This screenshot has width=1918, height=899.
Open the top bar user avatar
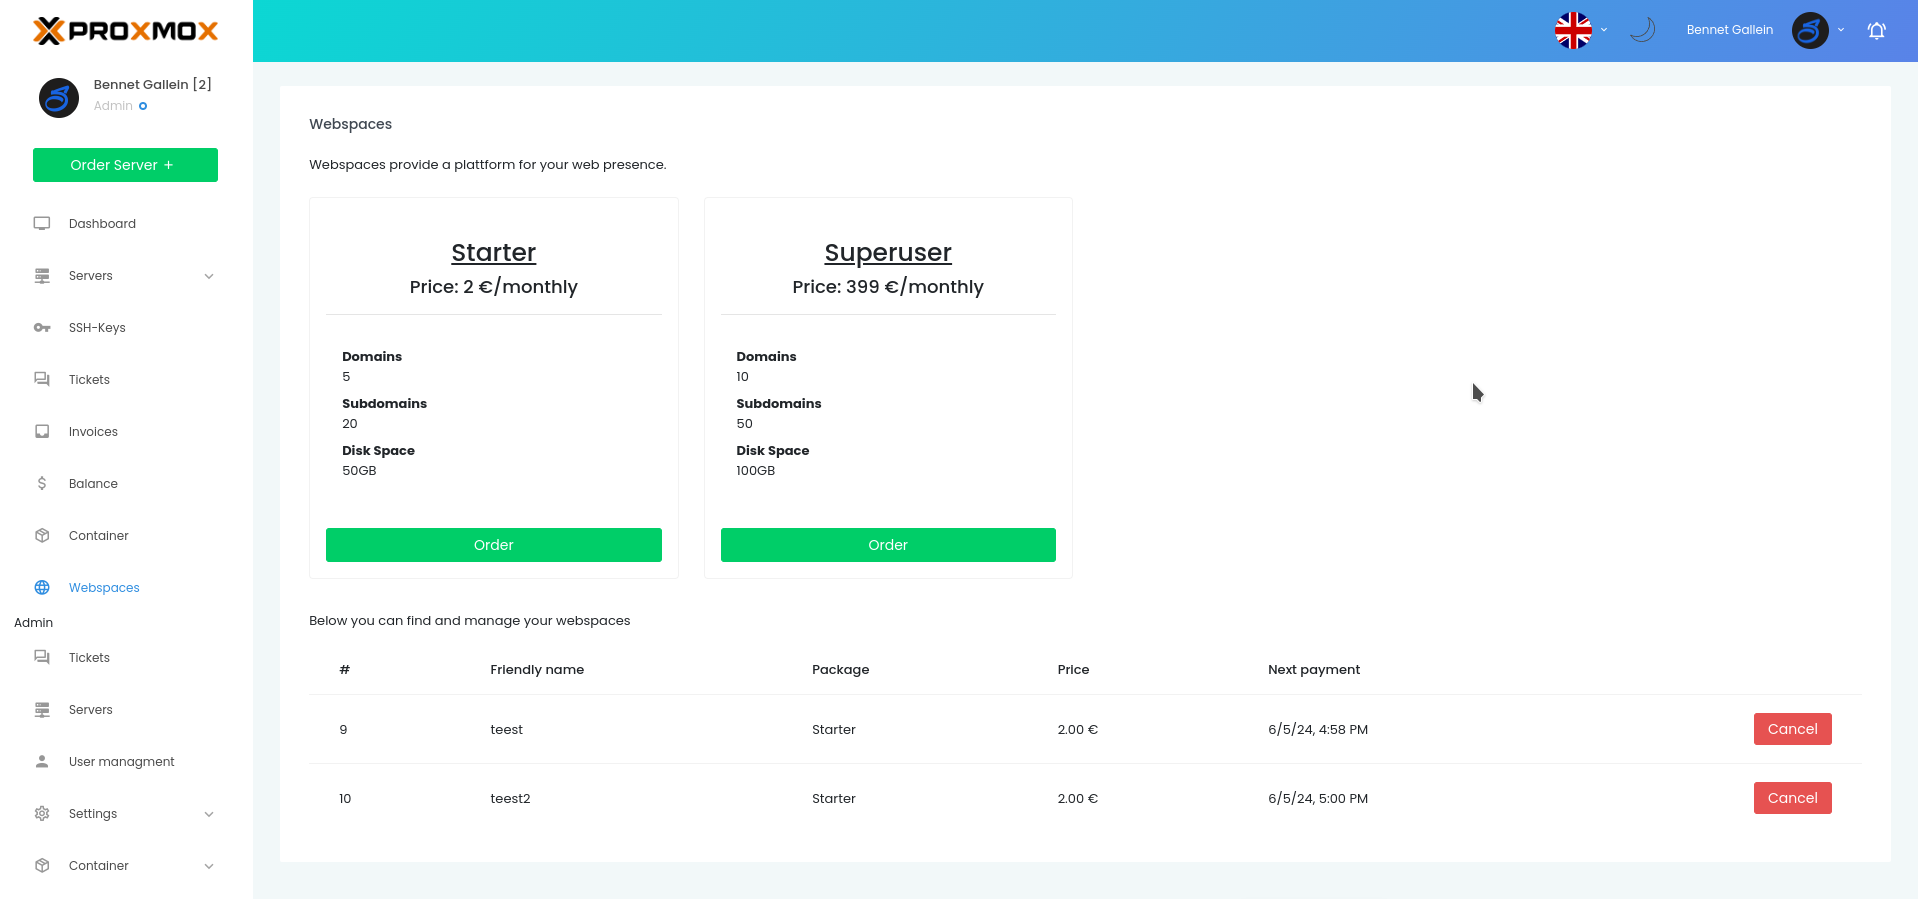1810,31
